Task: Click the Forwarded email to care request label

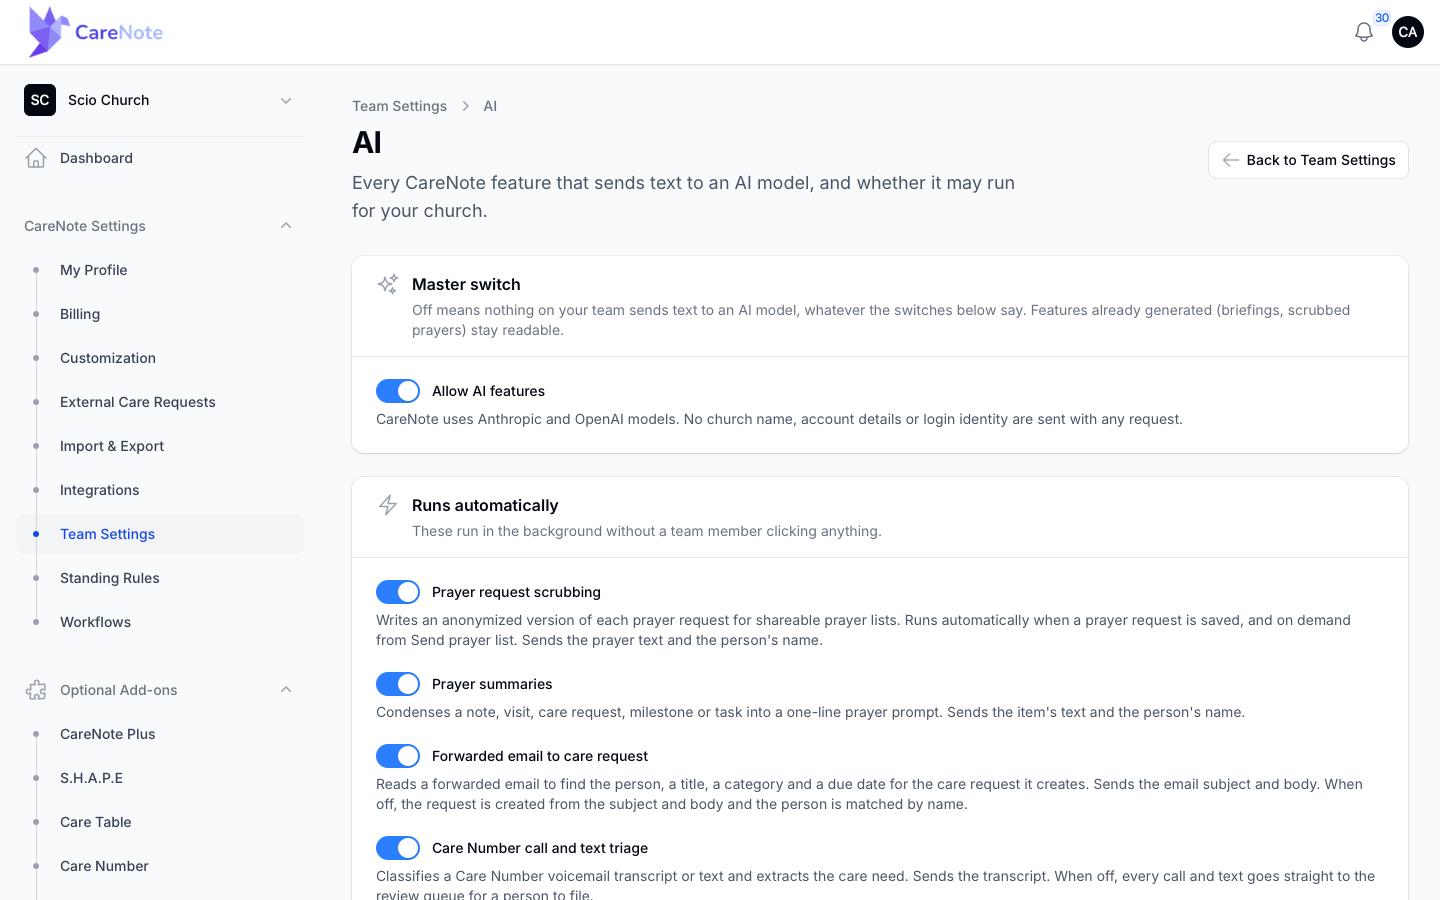Action: [540, 756]
